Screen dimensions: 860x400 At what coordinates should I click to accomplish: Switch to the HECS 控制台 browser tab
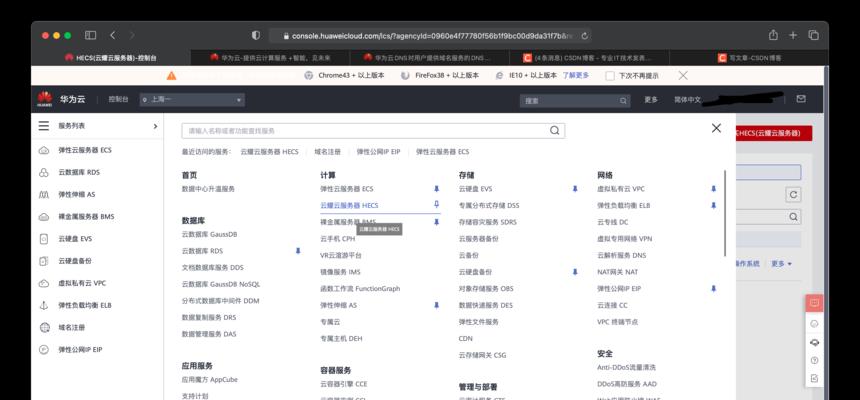(x=111, y=58)
